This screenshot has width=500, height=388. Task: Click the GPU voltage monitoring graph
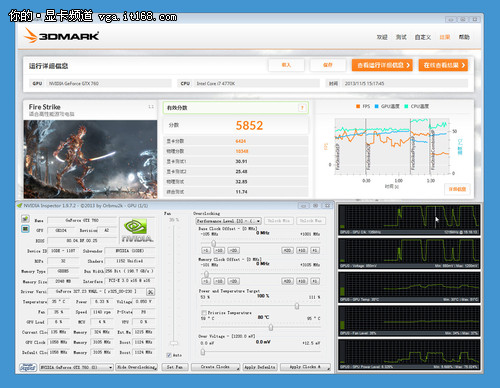pyautogui.click(x=409, y=253)
